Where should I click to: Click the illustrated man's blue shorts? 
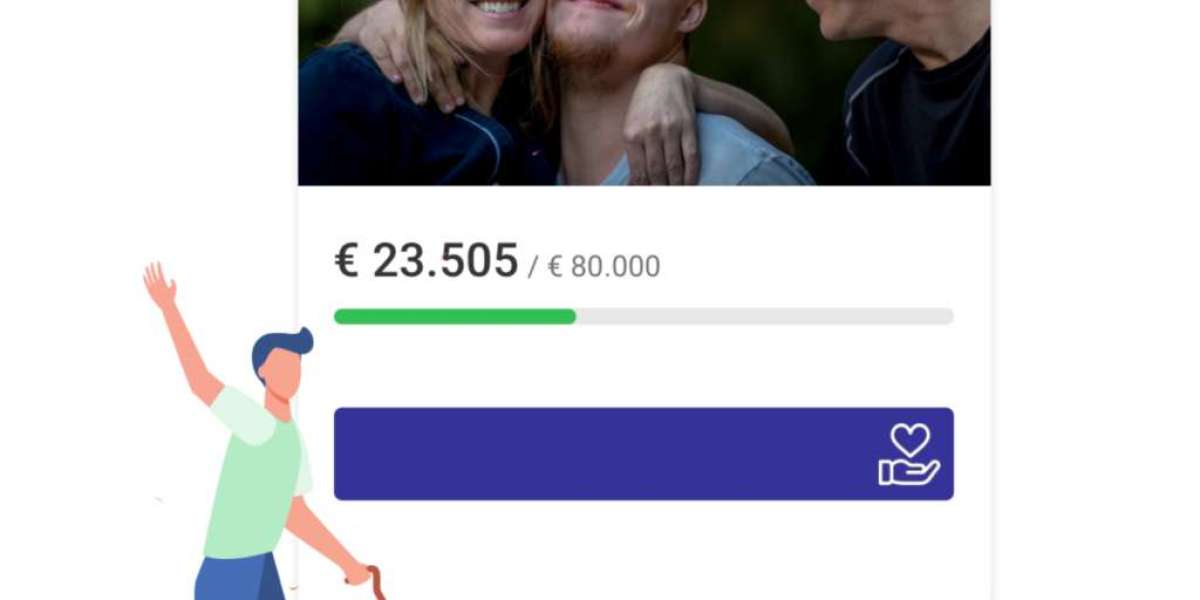[240, 577]
